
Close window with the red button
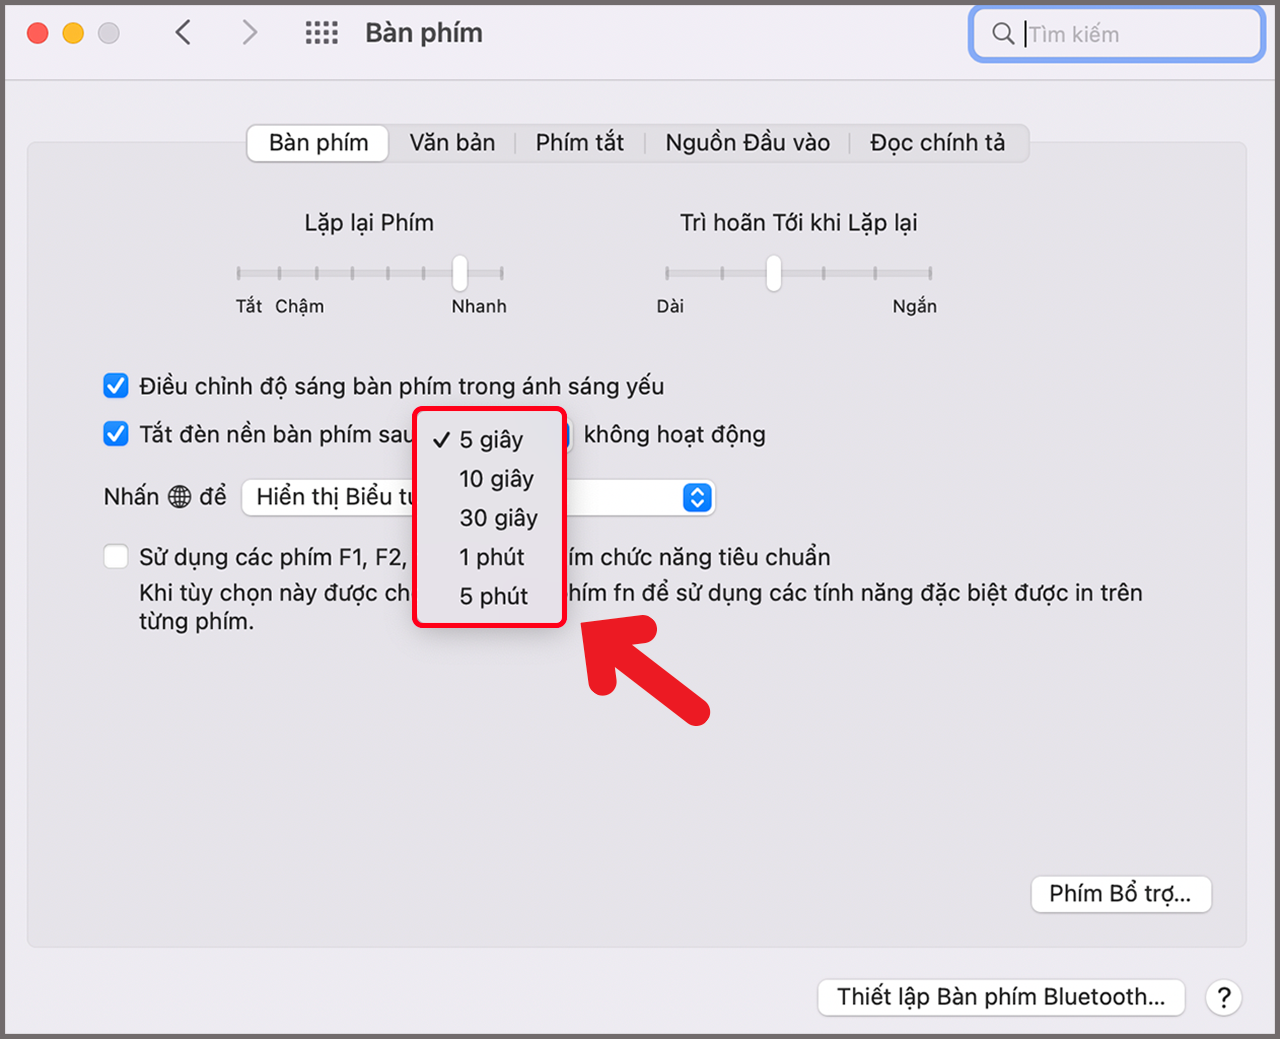click(38, 33)
